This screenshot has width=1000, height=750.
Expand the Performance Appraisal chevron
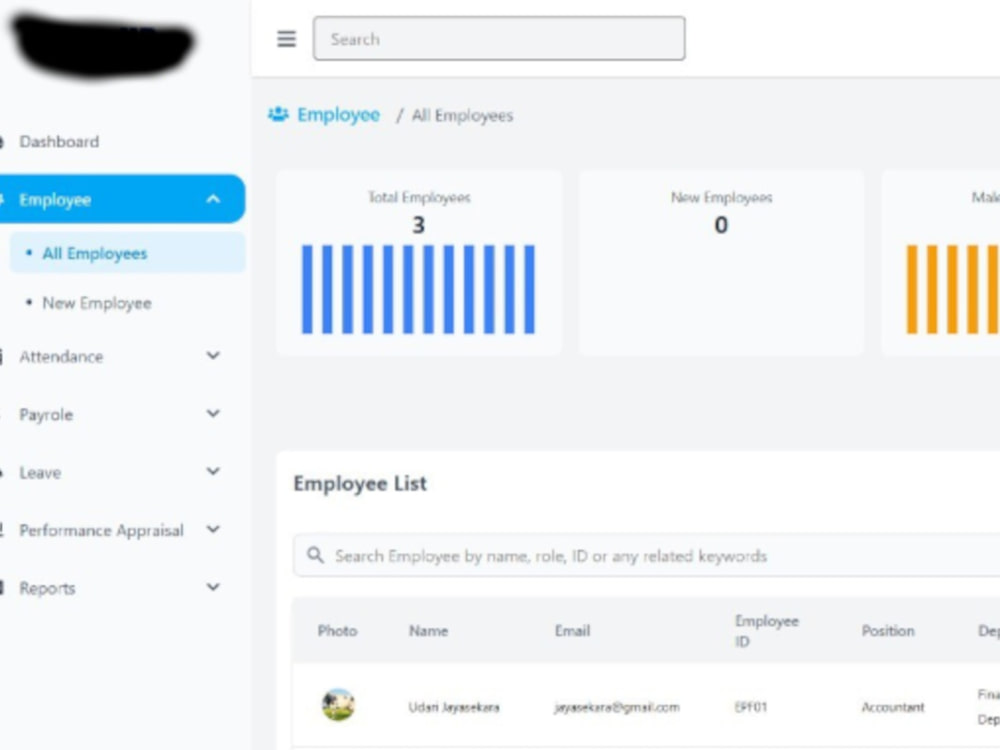tap(213, 530)
